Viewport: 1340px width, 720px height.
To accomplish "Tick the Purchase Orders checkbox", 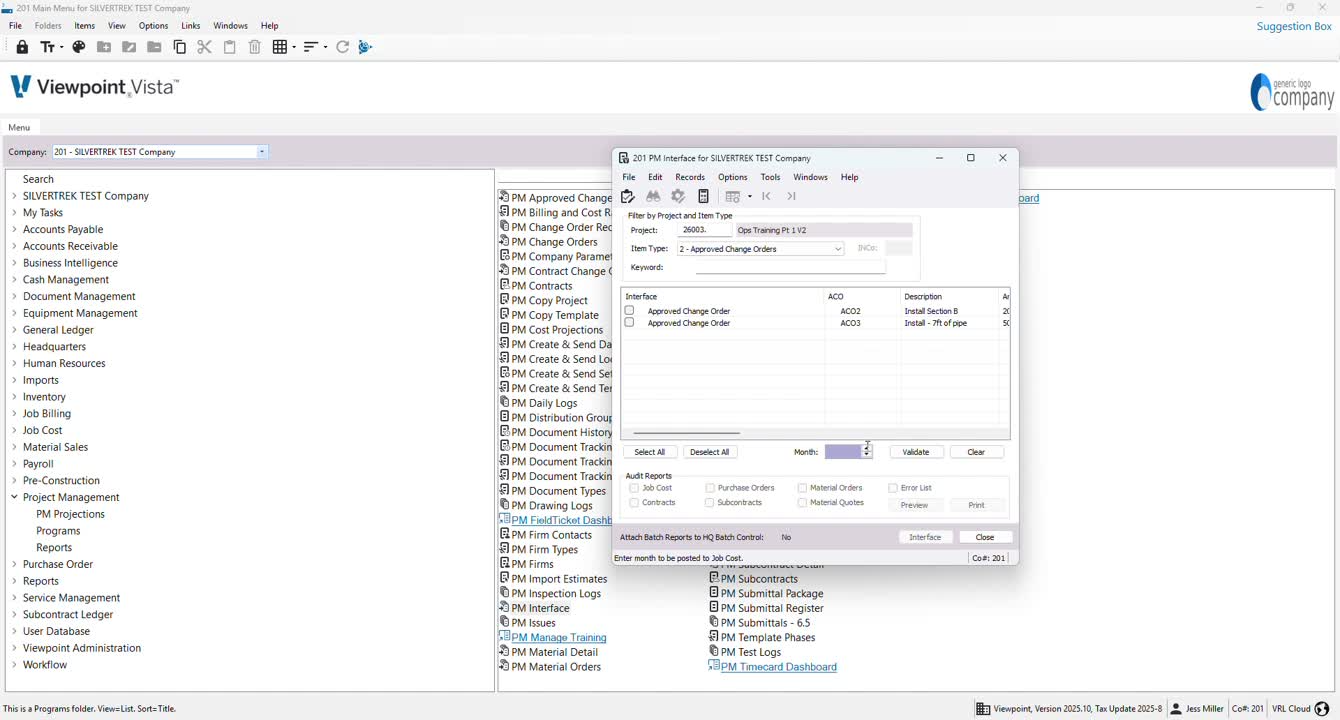I will pyautogui.click(x=710, y=488).
